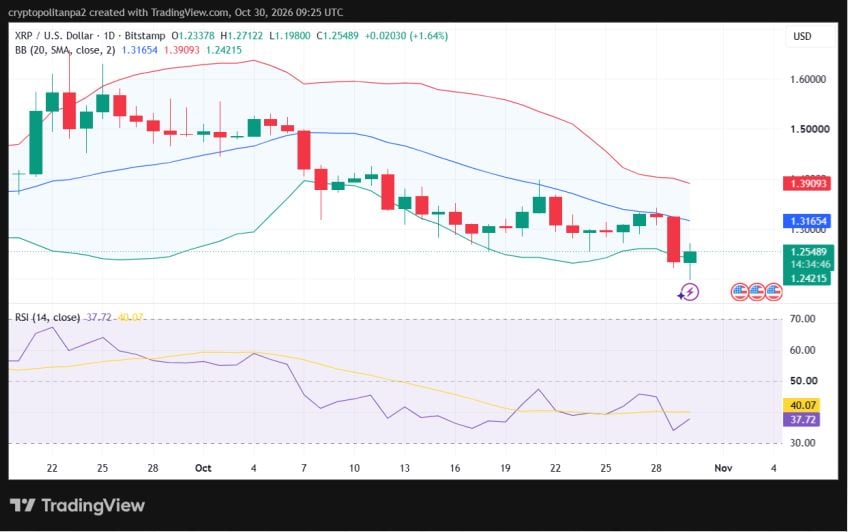Select the BB (20, SMA, close, 2) indicator label
Viewport: 848px width, 532px height.
[65, 50]
